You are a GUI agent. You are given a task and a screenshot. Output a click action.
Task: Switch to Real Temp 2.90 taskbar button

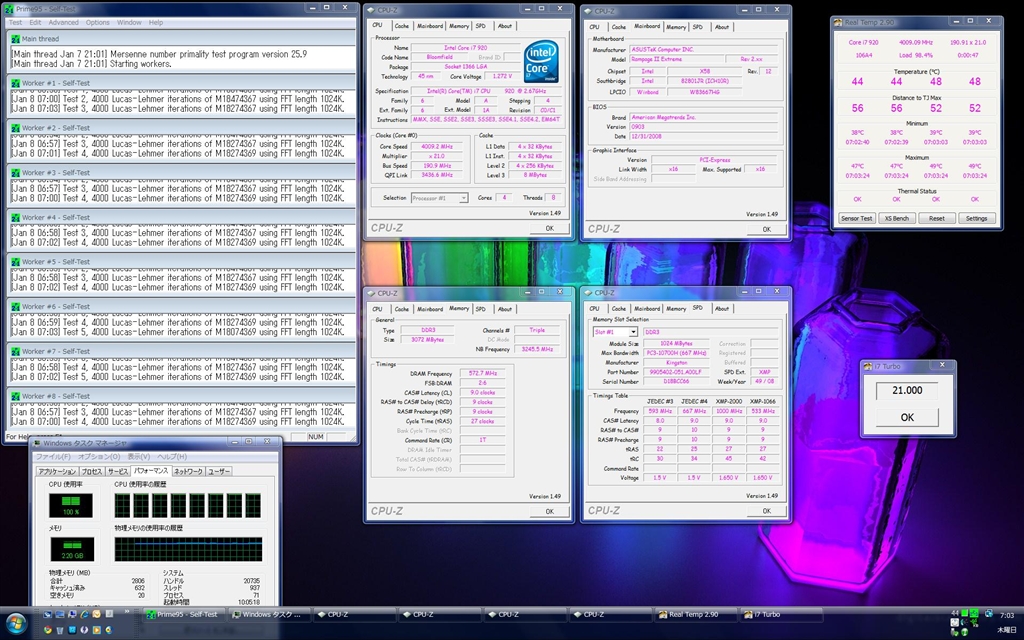[693, 614]
